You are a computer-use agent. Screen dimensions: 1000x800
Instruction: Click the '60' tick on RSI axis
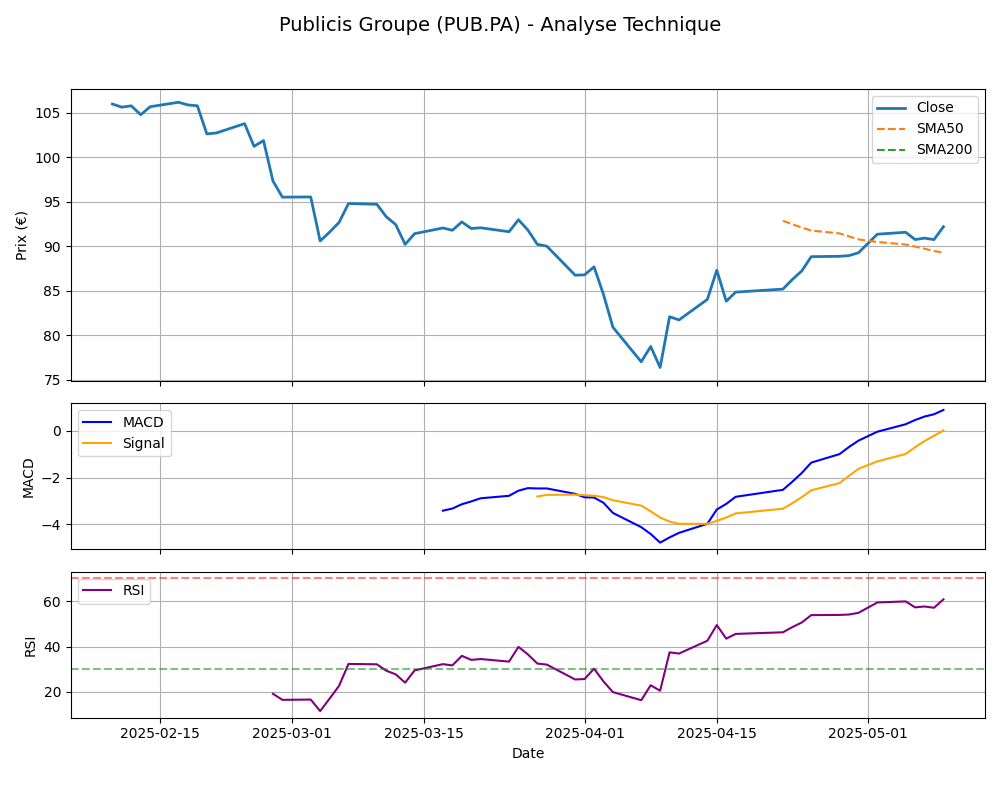pyautogui.click(x=52, y=602)
